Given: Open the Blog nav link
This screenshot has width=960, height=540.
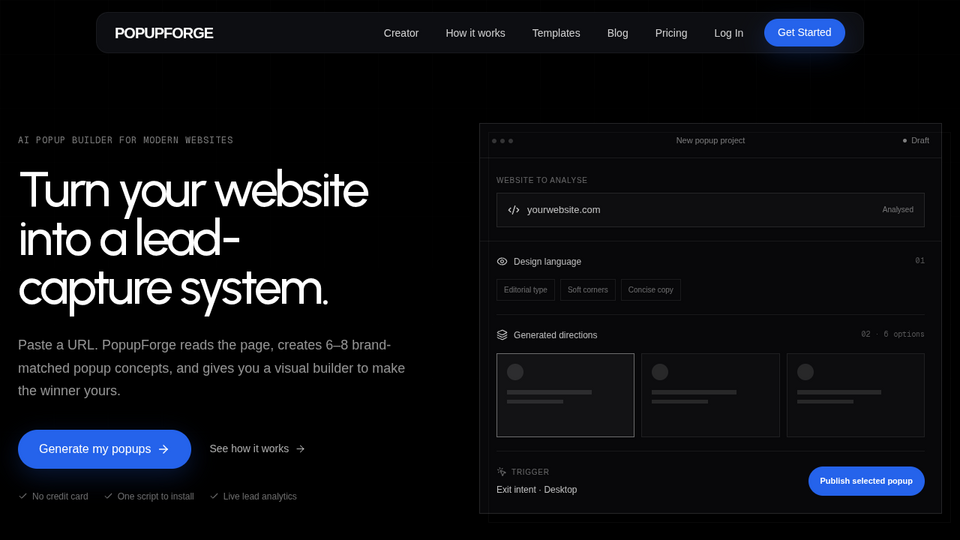Looking at the screenshot, I should tap(617, 33).
